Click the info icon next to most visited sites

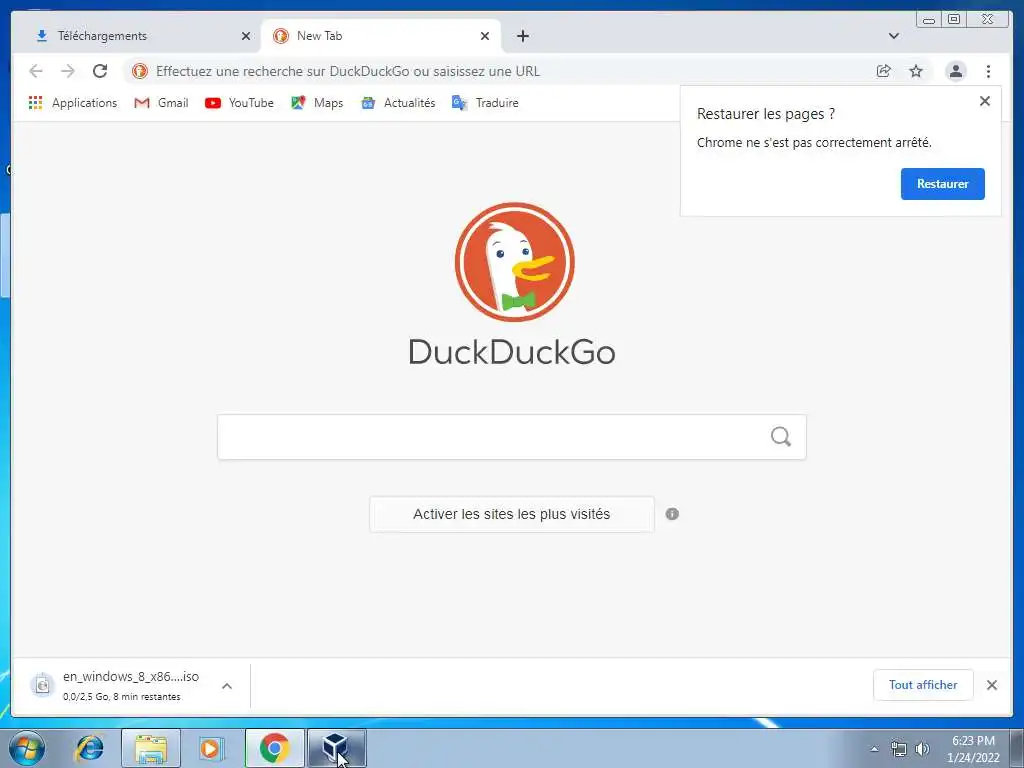click(672, 514)
